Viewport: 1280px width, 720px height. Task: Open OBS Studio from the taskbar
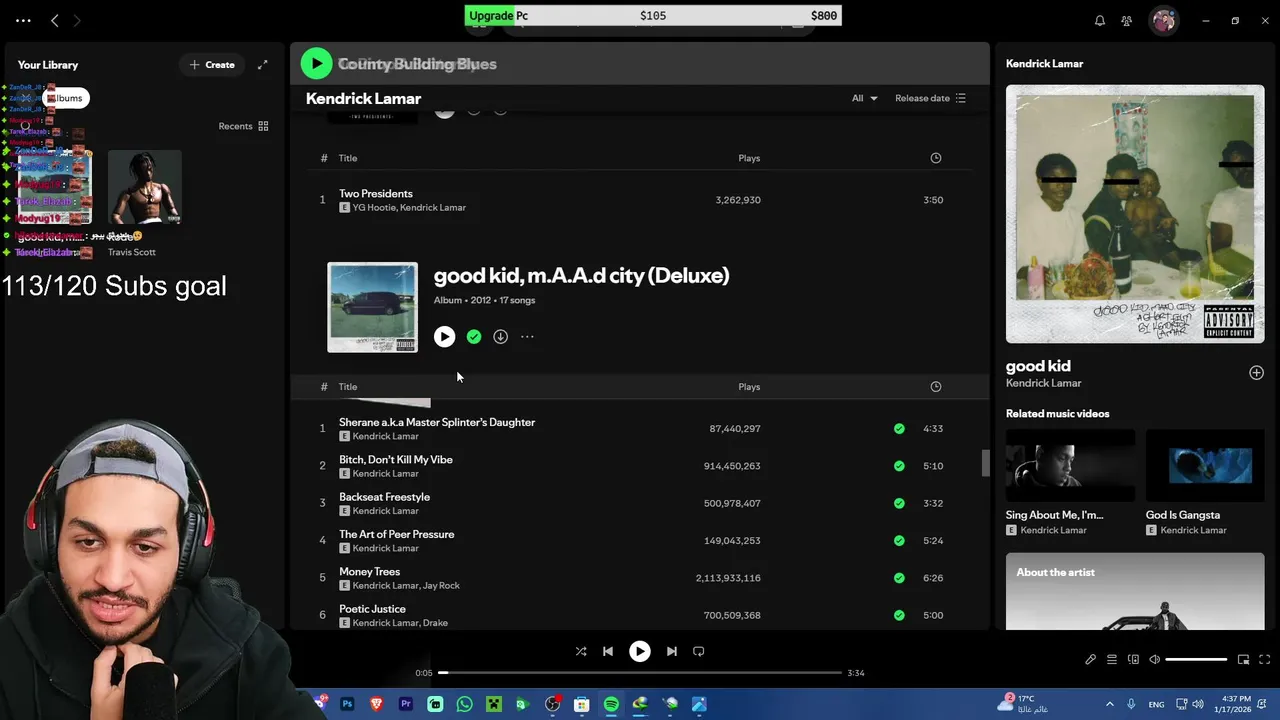pyautogui.click(x=552, y=704)
